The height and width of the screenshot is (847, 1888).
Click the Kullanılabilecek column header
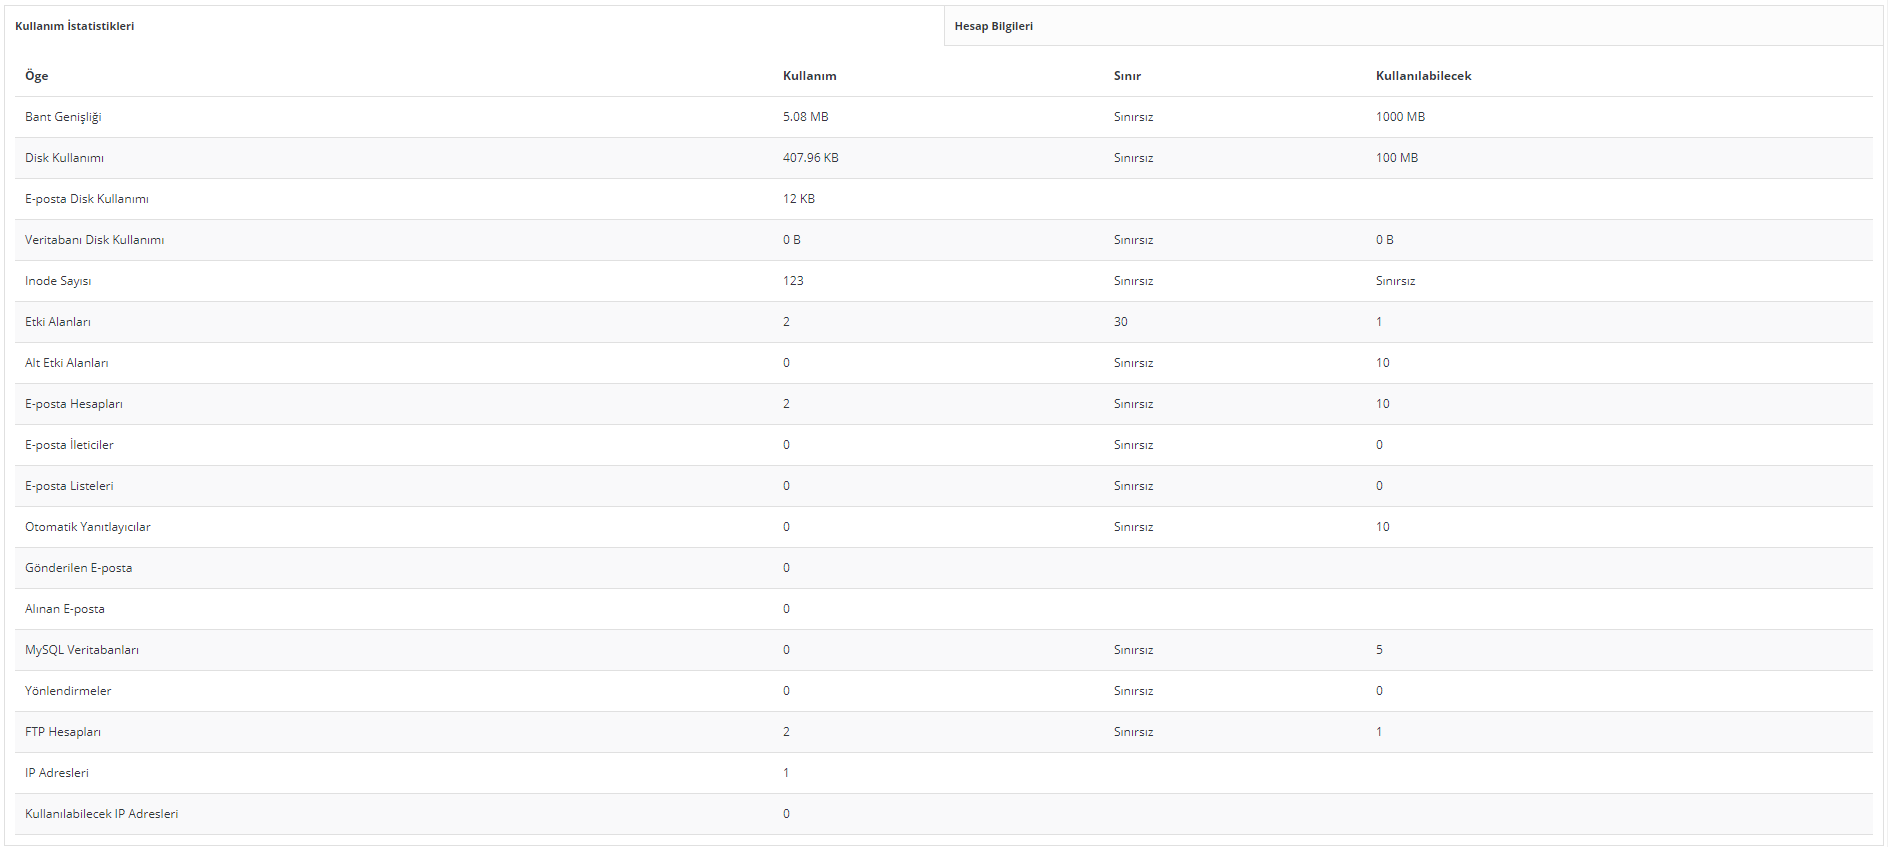click(x=1423, y=76)
